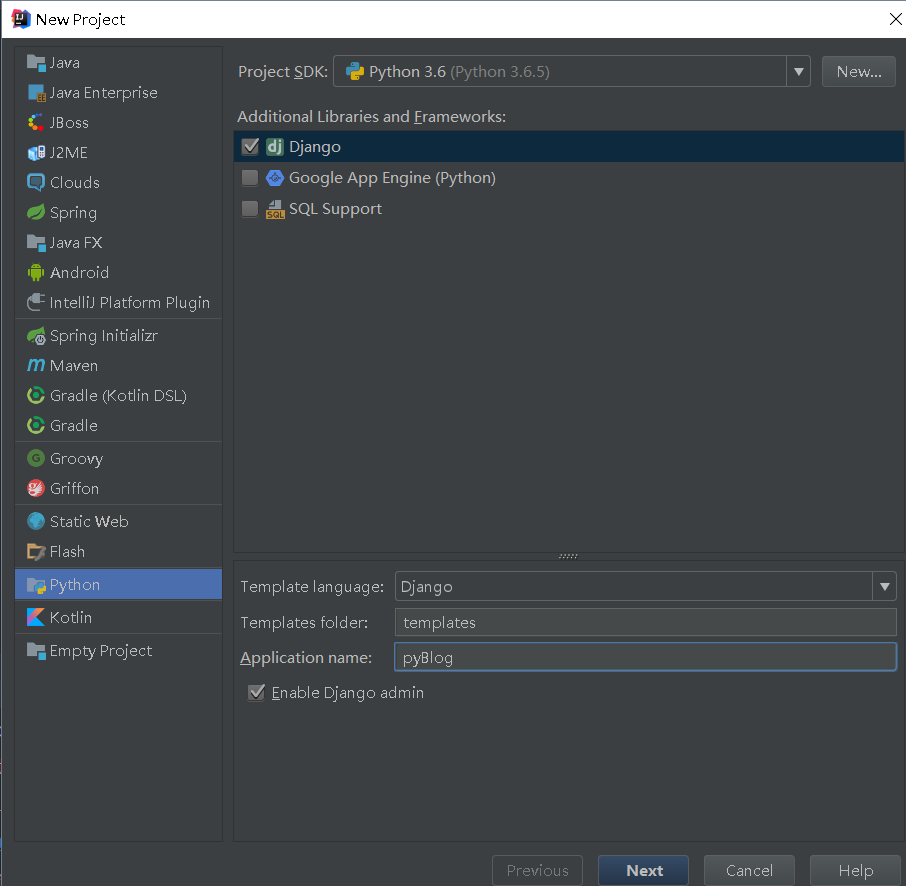Click the Python logo in SDK field
Viewport: 906px width, 886px height.
(354, 72)
